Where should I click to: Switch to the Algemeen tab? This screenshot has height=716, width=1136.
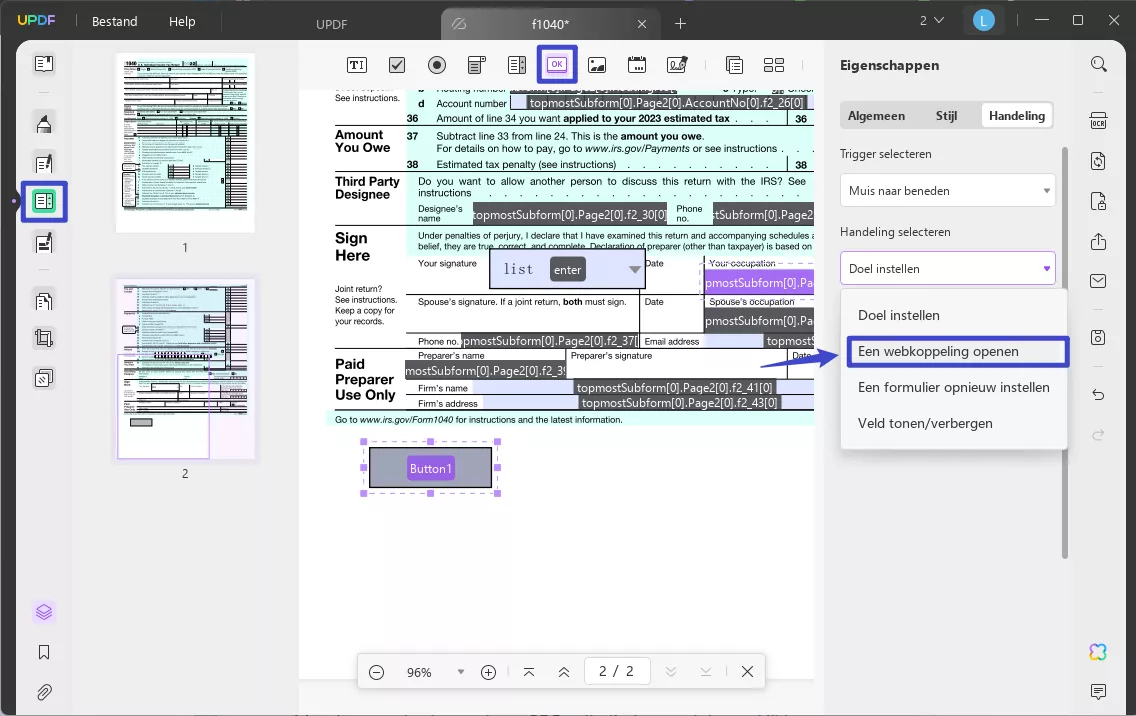[876, 115]
